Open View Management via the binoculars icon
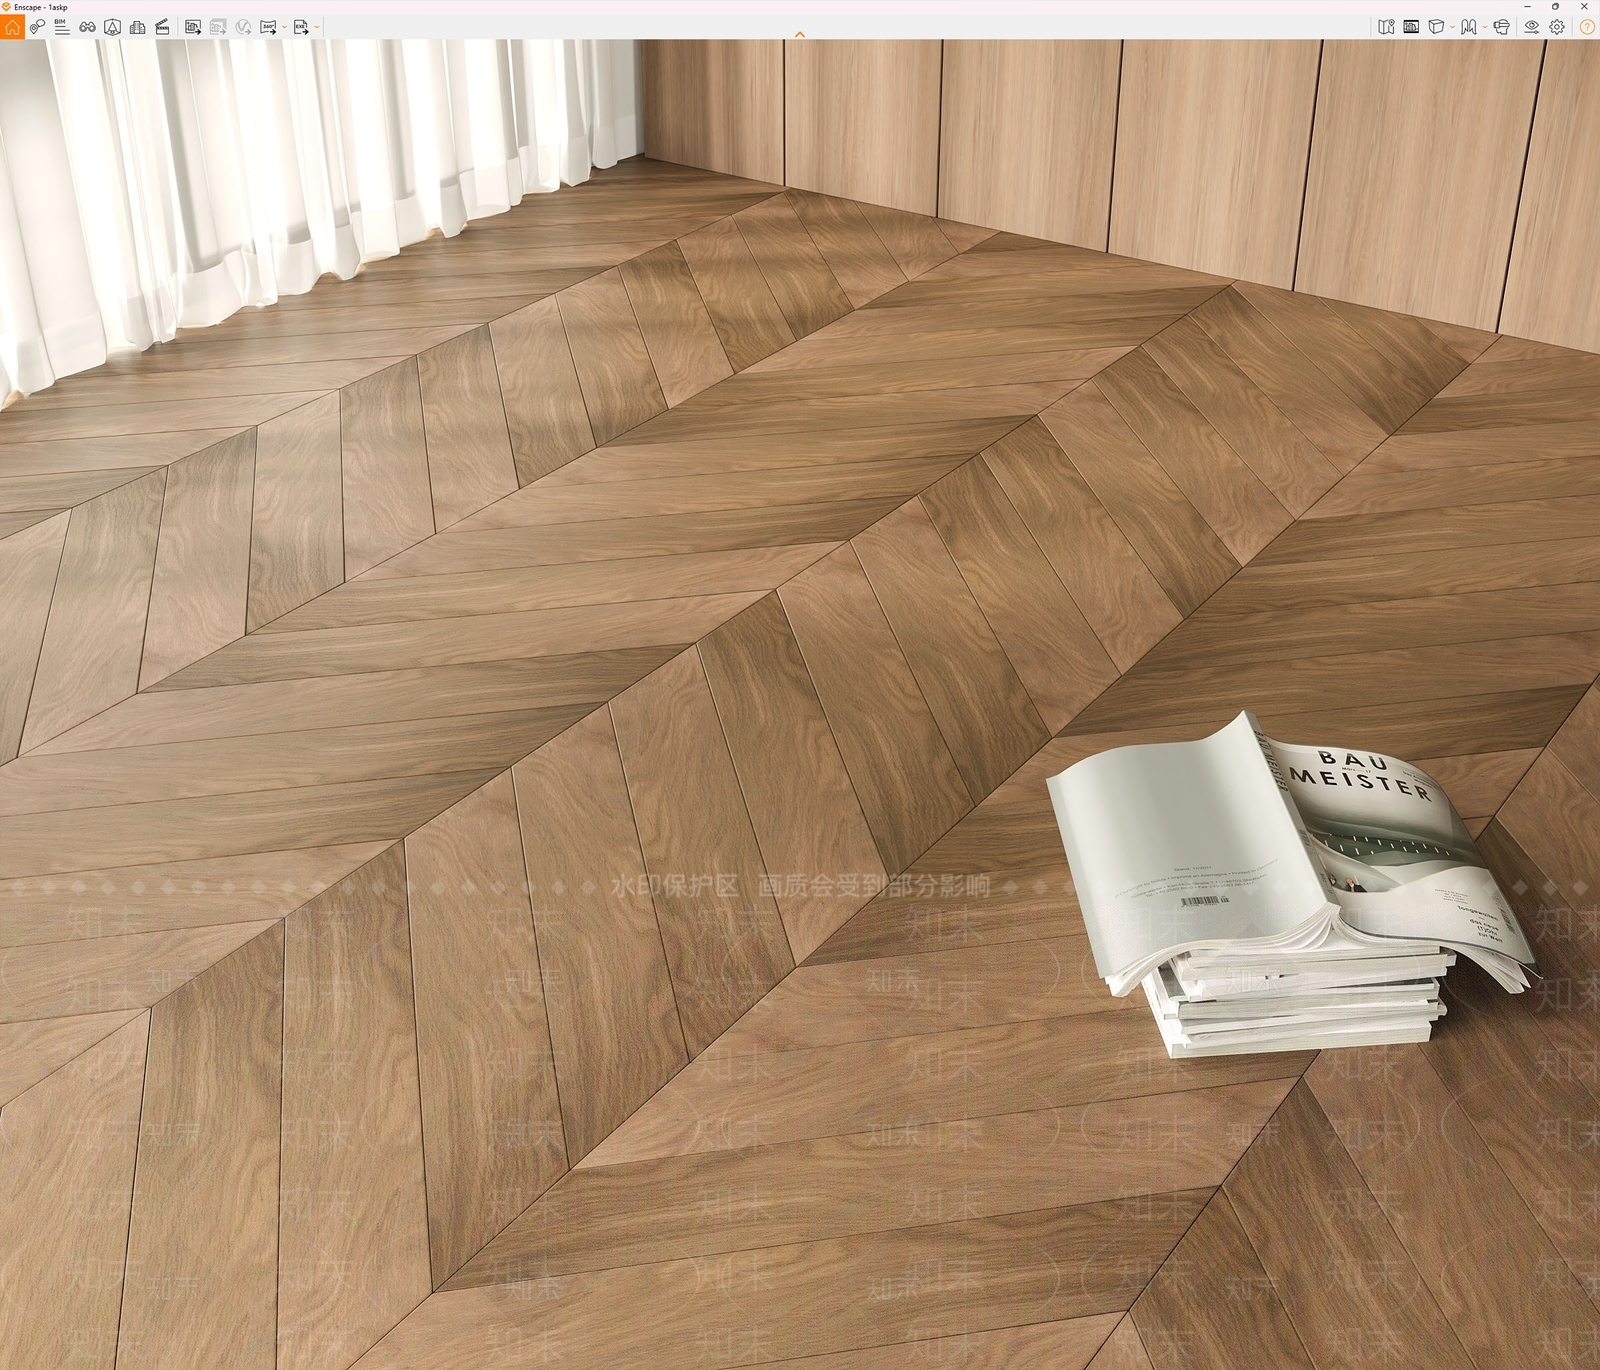 pyautogui.click(x=87, y=27)
